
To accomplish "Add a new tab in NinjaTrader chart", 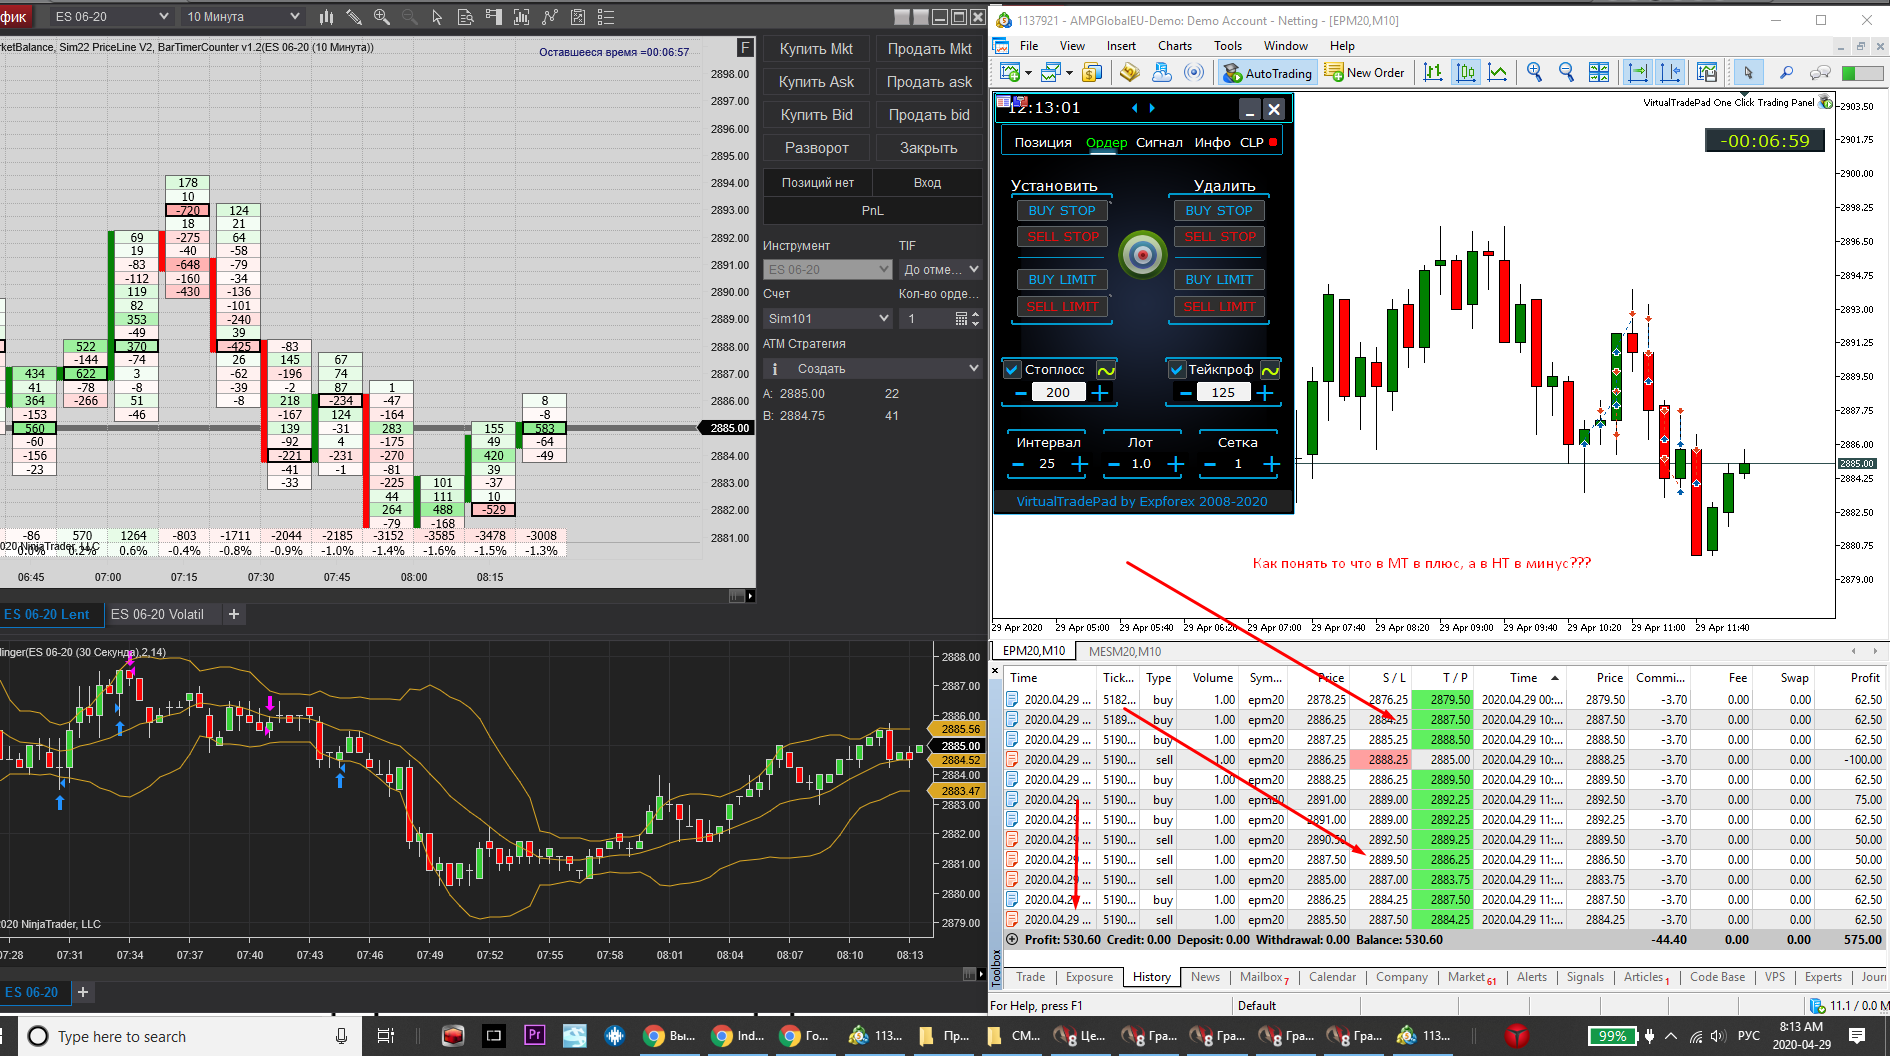I will pos(234,614).
